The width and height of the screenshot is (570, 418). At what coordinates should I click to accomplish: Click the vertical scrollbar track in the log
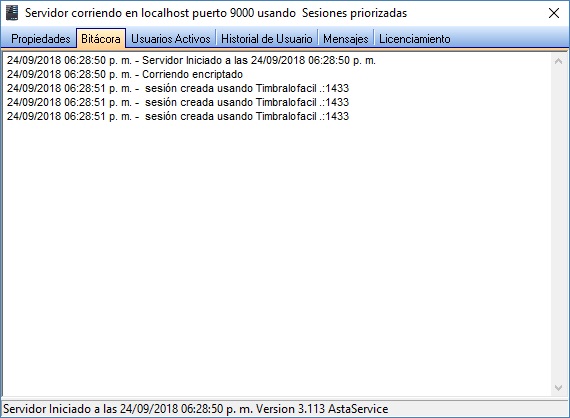558,224
